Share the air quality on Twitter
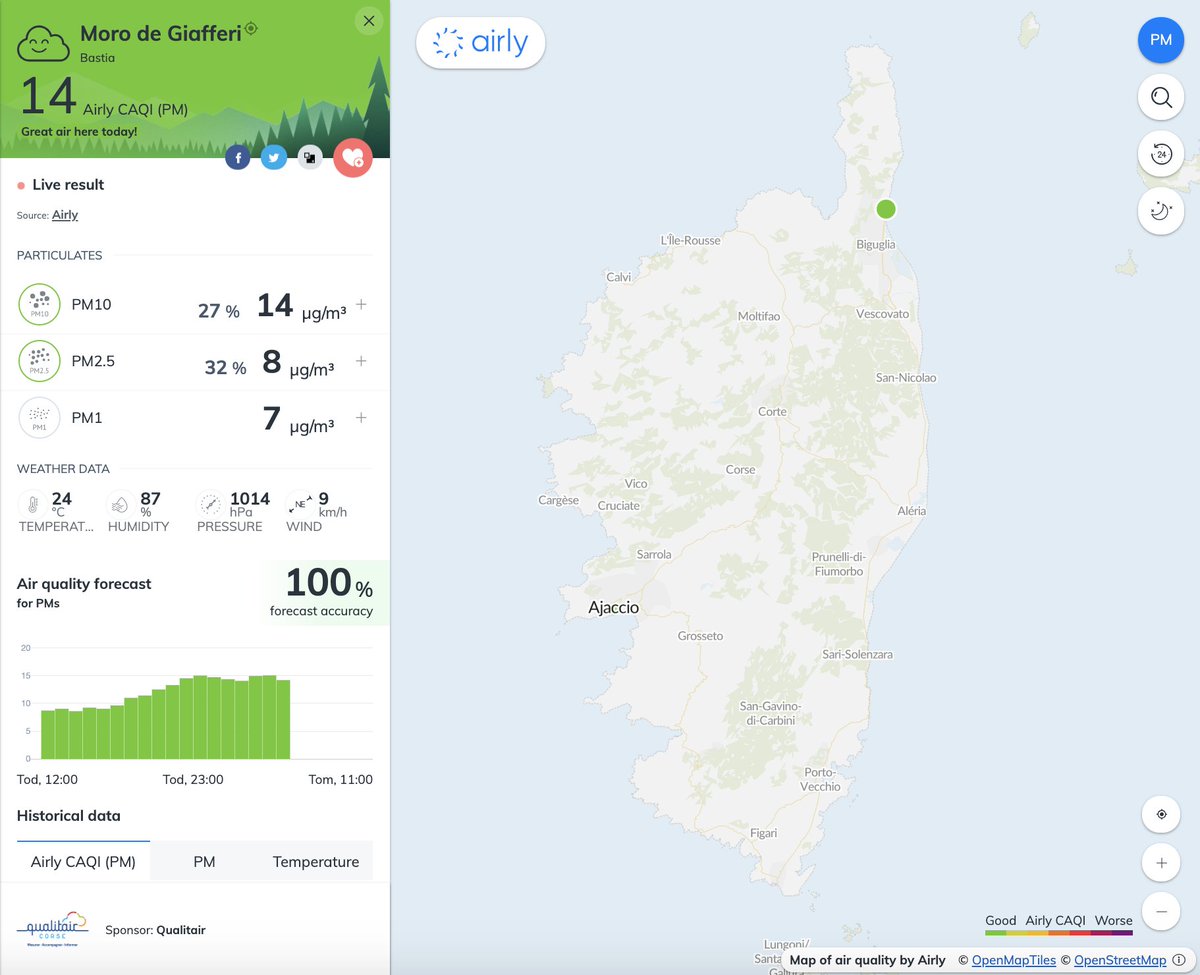The height and width of the screenshot is (975, 1200). tap(273, 157)
